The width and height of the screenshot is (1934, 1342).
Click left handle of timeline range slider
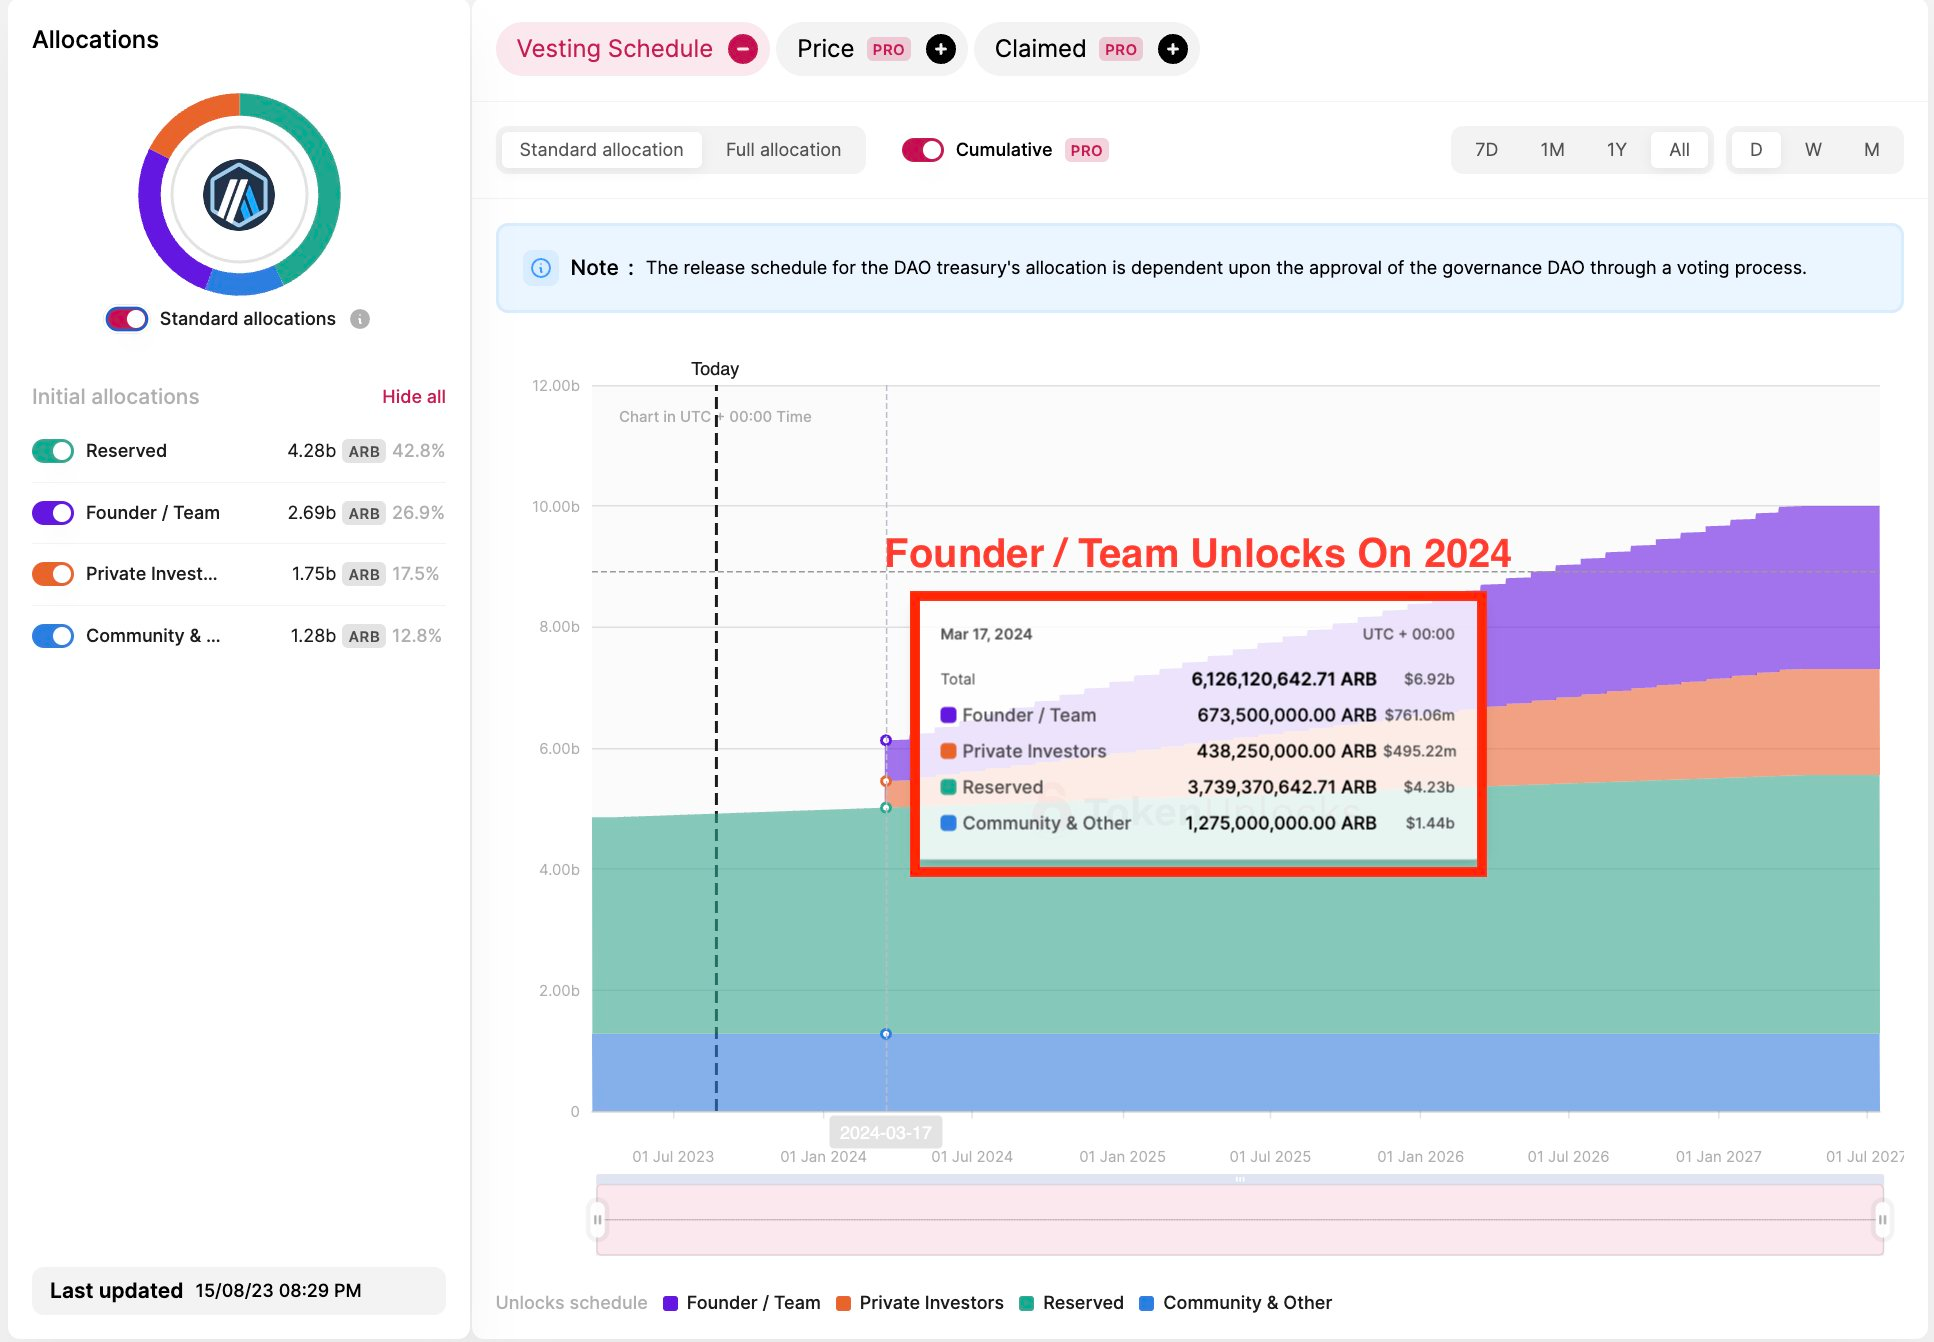[598, 1219]
